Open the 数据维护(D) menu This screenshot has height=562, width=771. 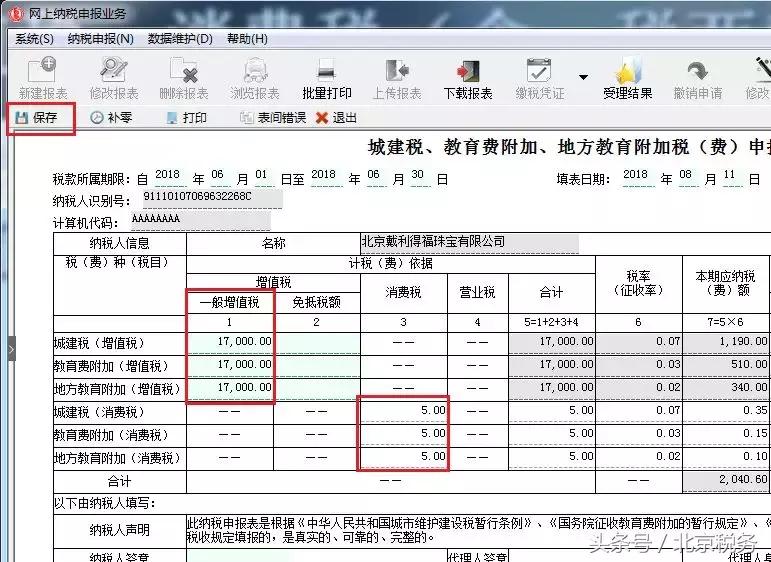tap(180, 39)
